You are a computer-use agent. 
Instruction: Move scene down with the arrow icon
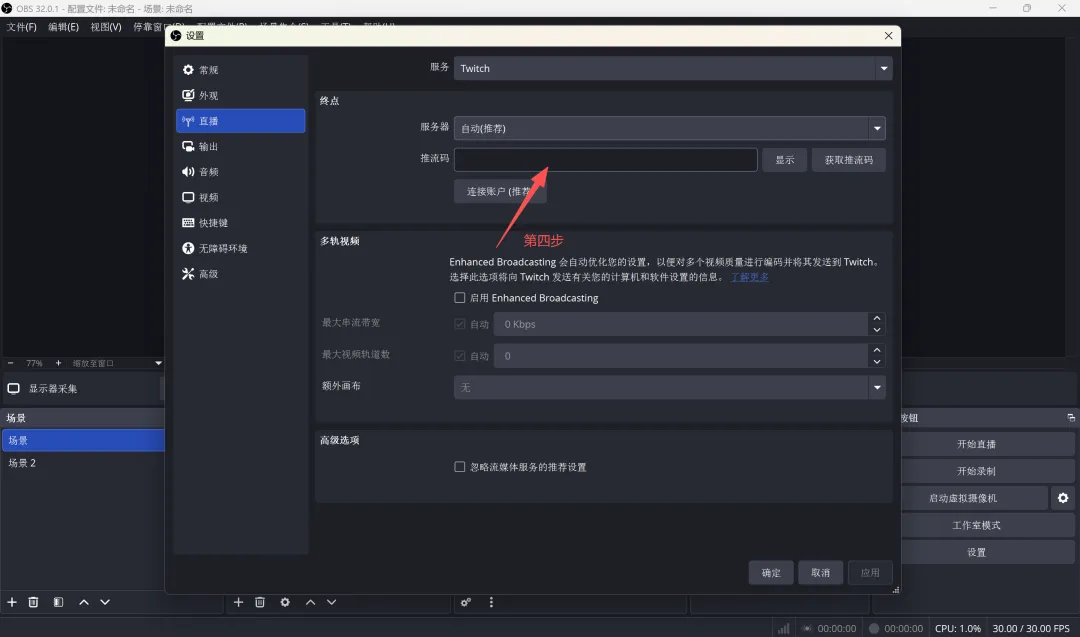pos(105,602)
